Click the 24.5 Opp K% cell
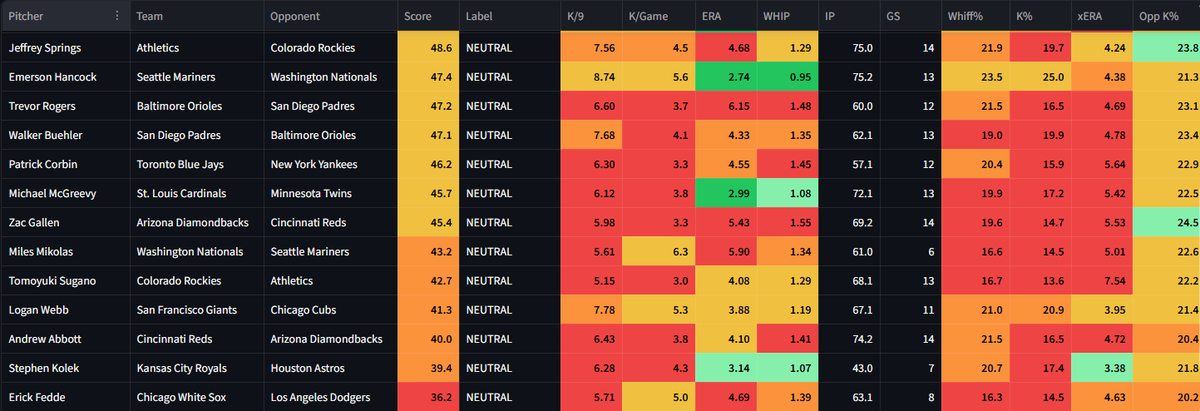This screenshot has width=1200, height=411. click(x=1167, y=222)
